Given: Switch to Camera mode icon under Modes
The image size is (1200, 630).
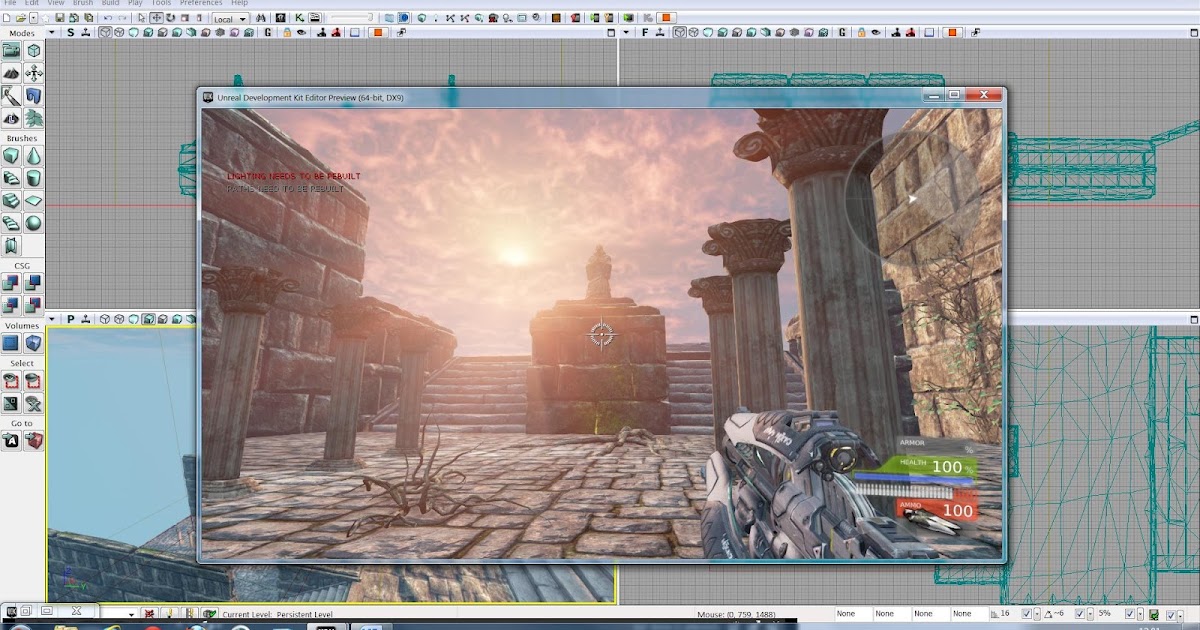Looking at the screenshot, I should pos(11,50).
